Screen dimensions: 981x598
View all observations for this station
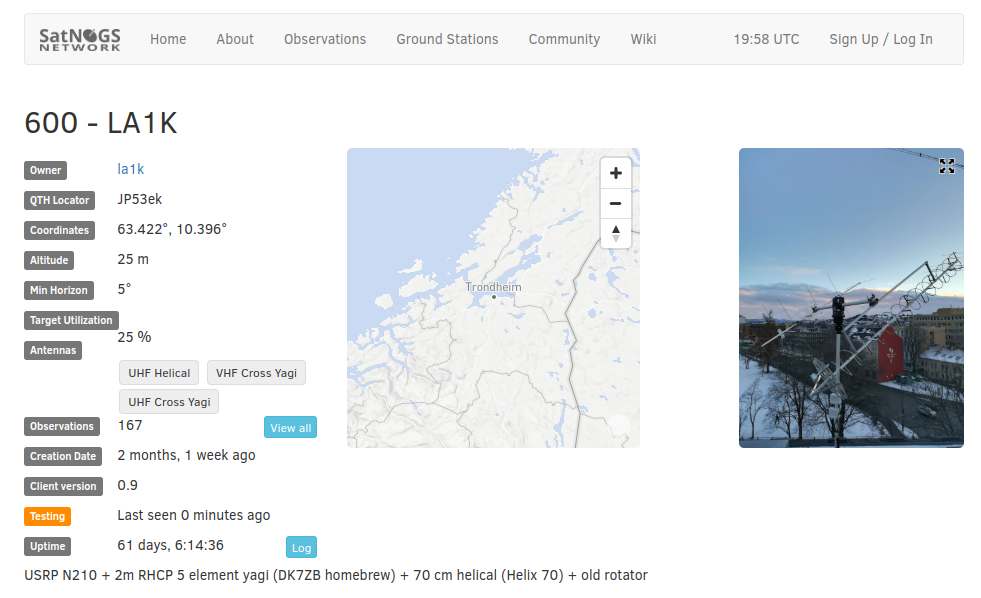pyautogui.click(x=290, y=428)
